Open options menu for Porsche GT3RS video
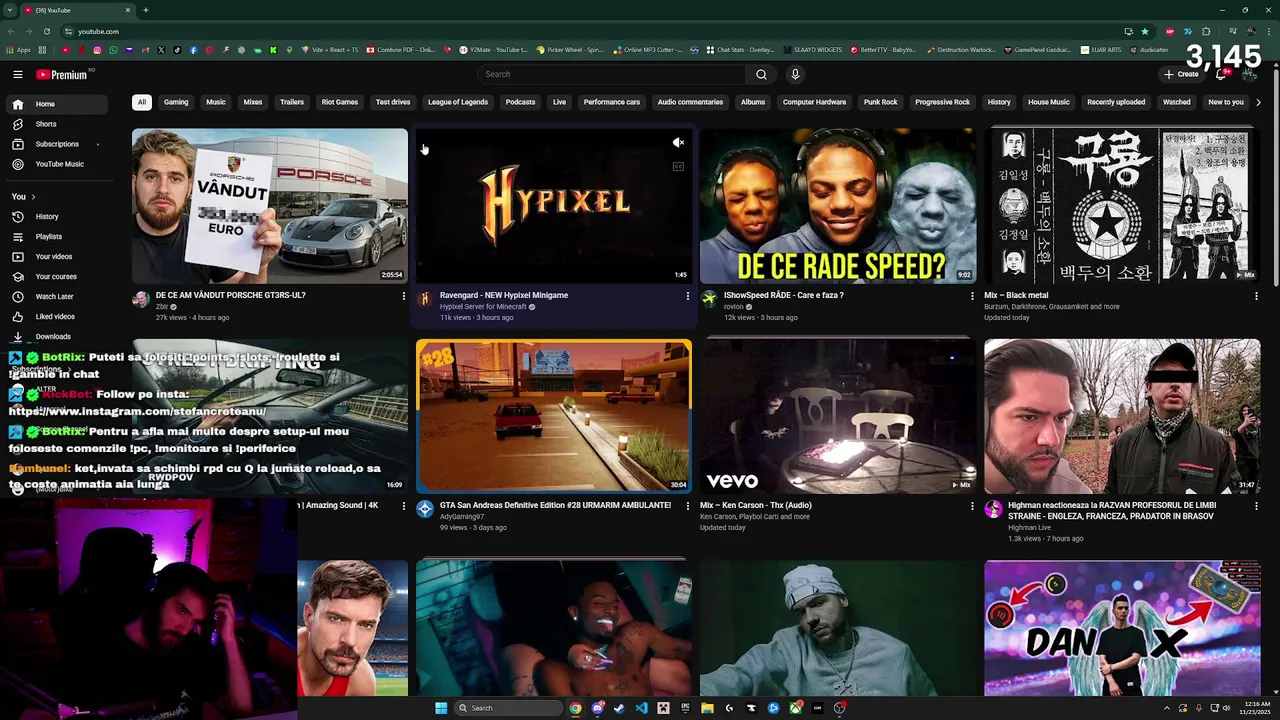1280x720 pixels. coord(403,296)
